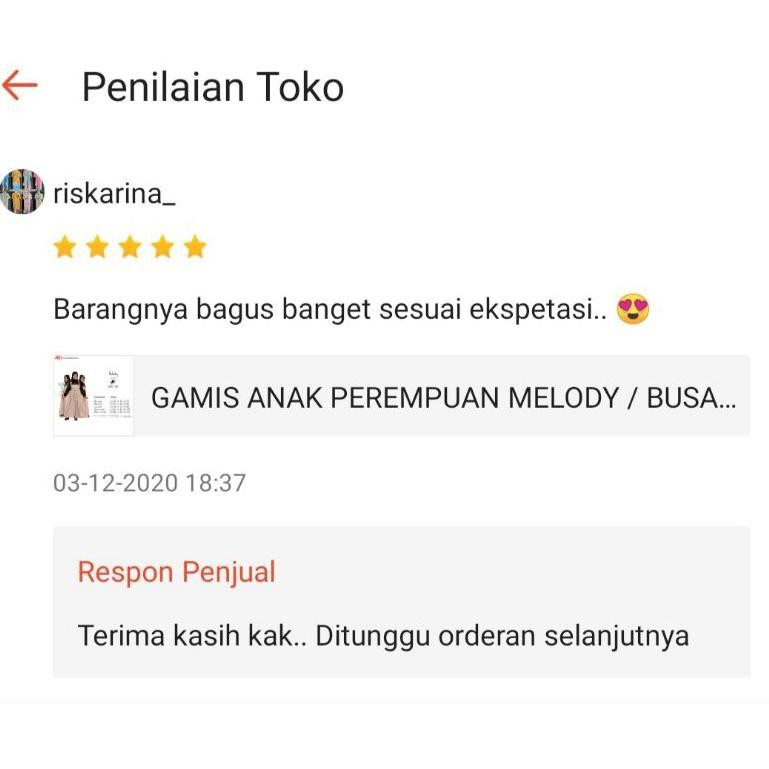This screenshot has width=769, height=769.
Task: Click the truncated BUSA... product title end
Action: click(x=691, y=397)
